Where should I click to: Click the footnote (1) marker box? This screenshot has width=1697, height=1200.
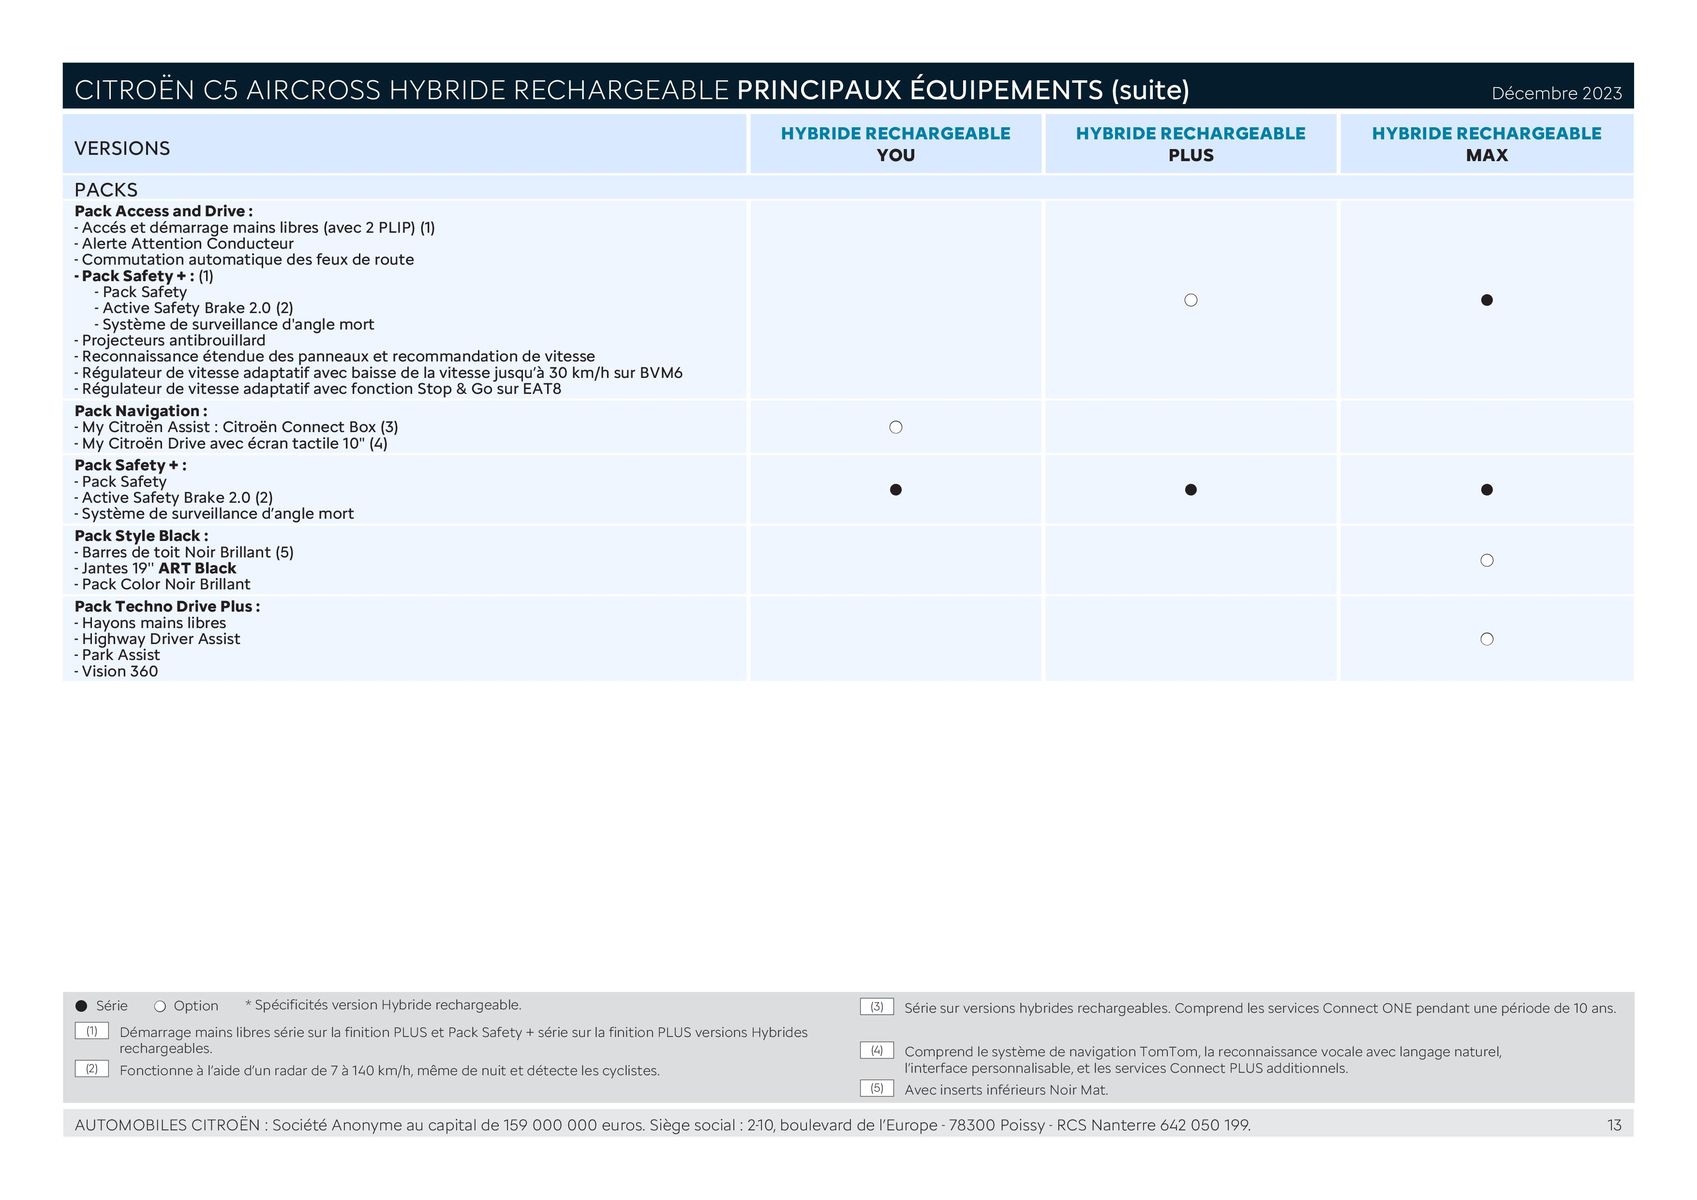pyautogui.click(x=92, y=1031)
